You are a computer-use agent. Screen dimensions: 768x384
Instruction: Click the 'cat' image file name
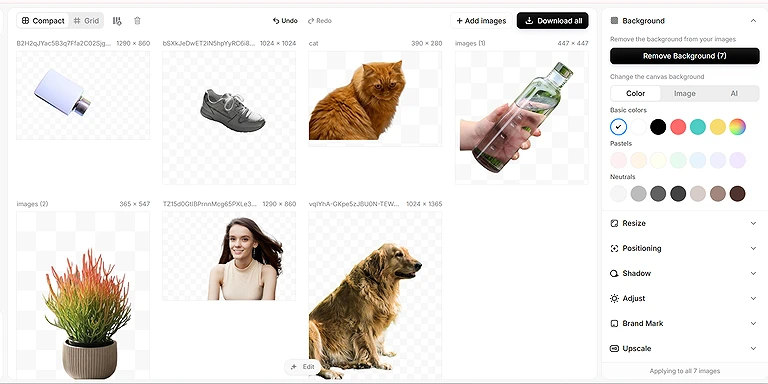[x=313, y=43]
